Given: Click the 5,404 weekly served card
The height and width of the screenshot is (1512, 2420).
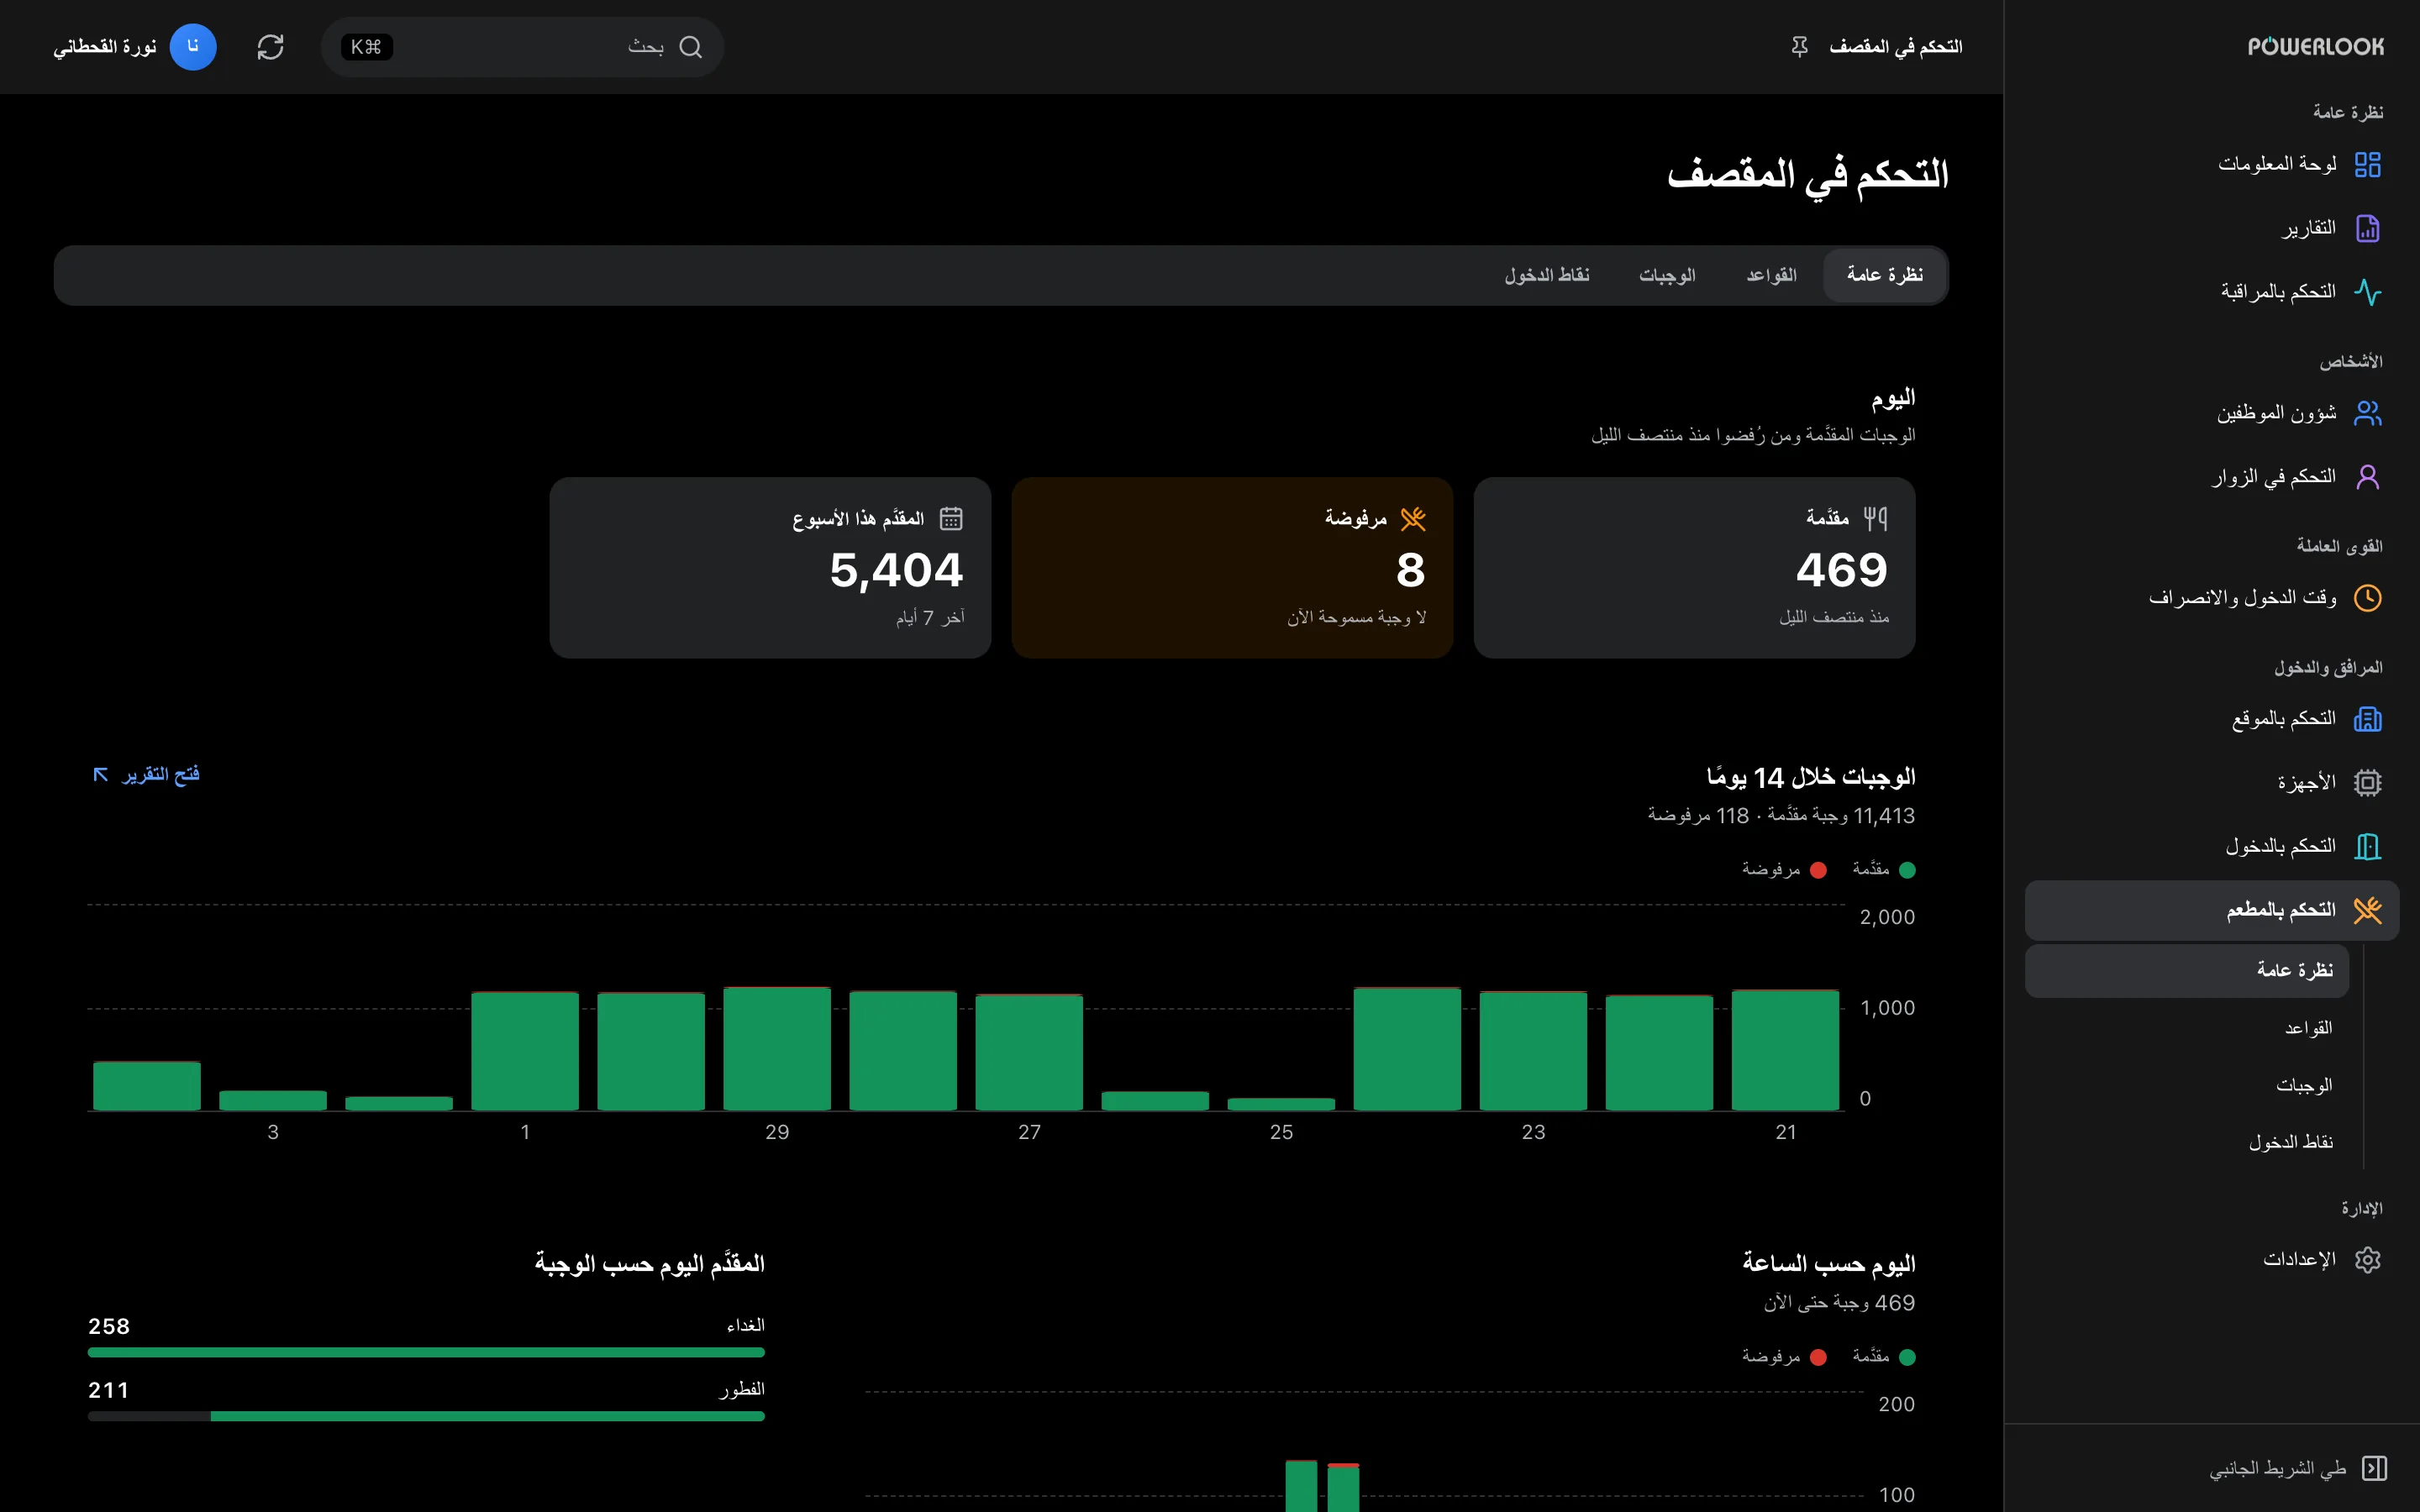Looking at the screenshot, I should pos(770,568).
